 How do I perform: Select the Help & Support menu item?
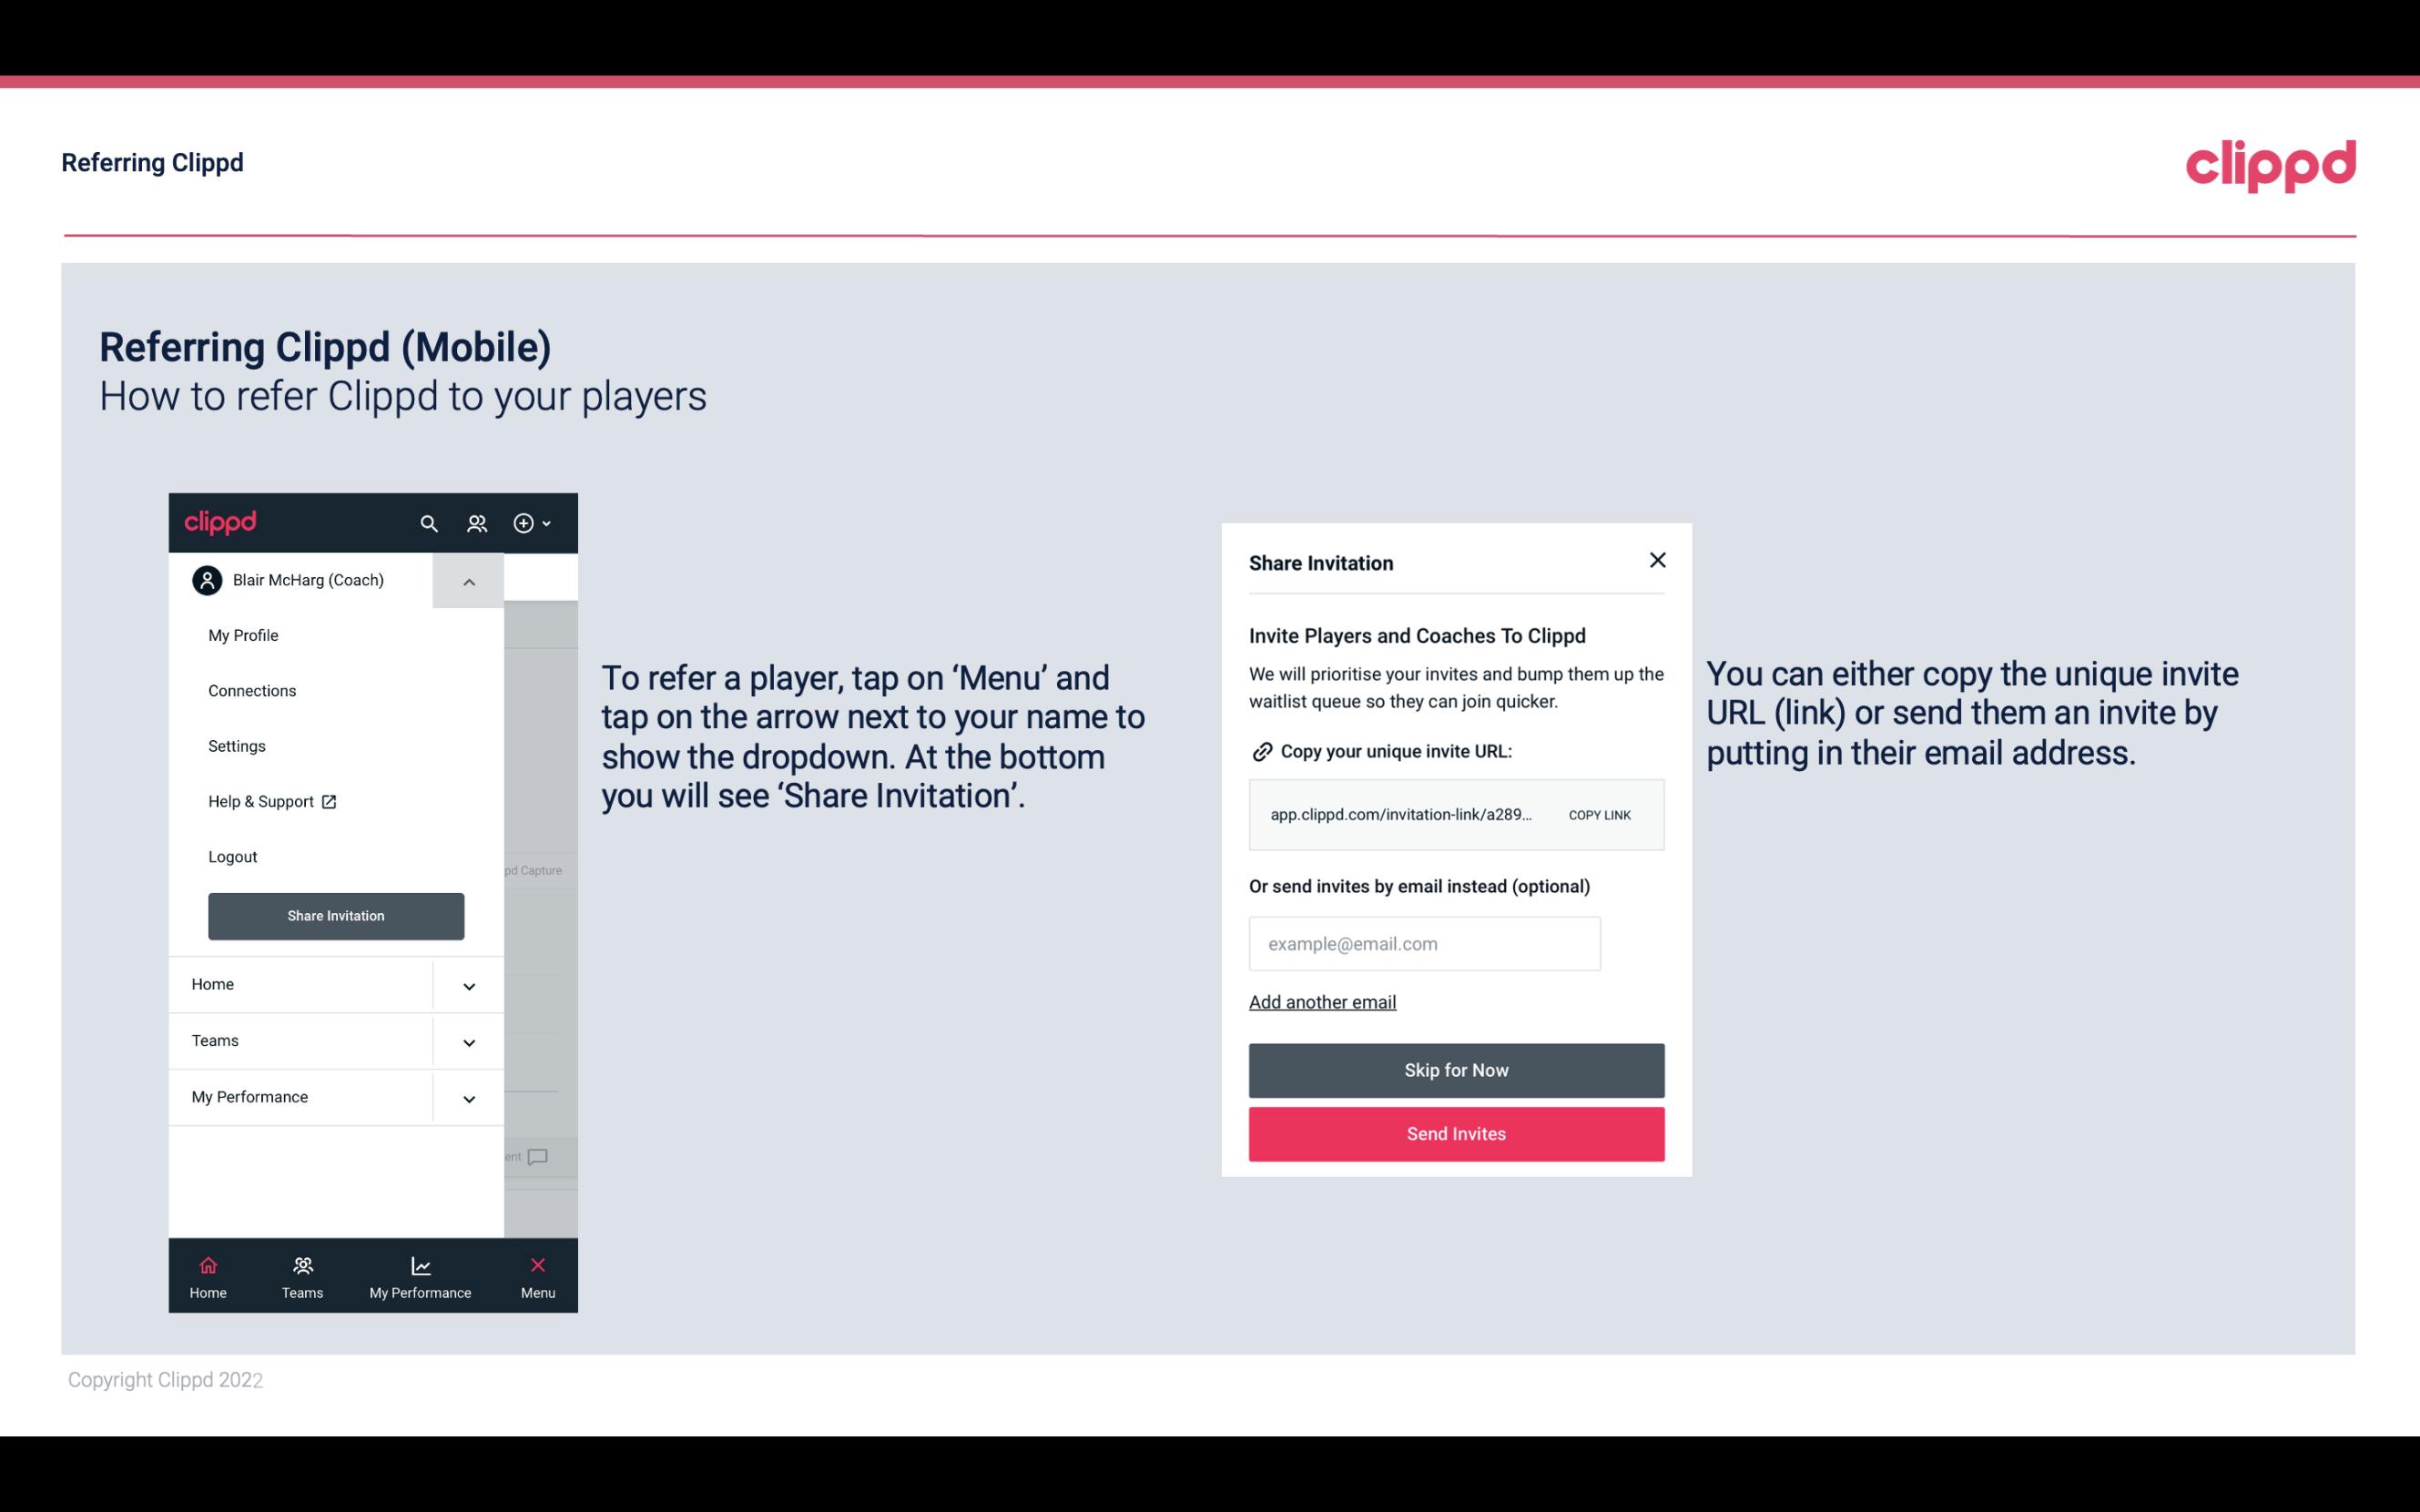pyautogui.click(x=270, y=799)
